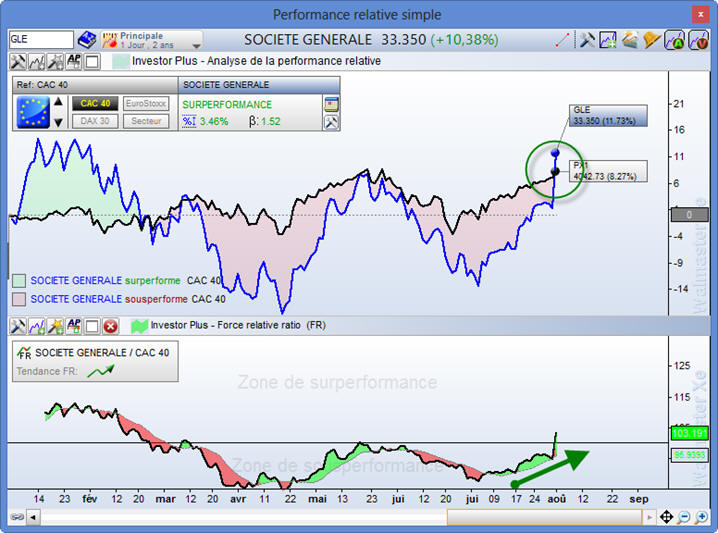This screenshot has height=533, width=718.
Task: Open the A-Z symbol dictionary book icon
Action: 87,40
